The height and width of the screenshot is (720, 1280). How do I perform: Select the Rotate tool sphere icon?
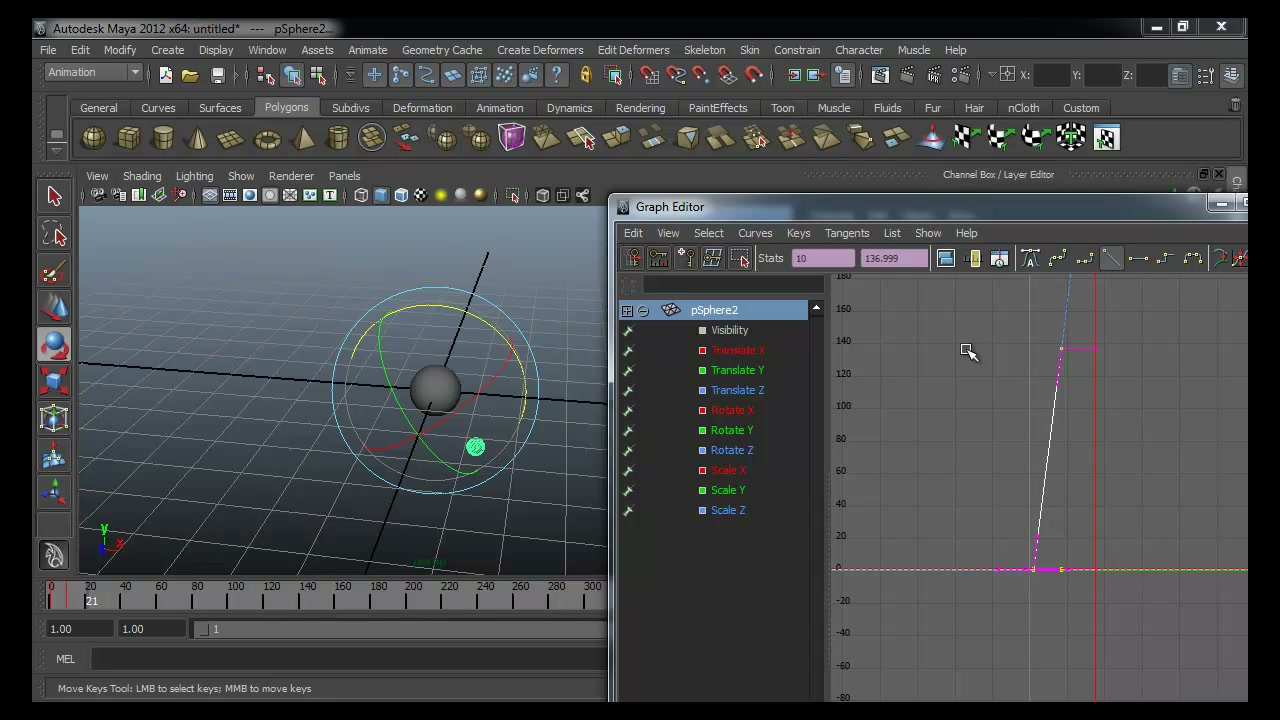coord(54,345)
